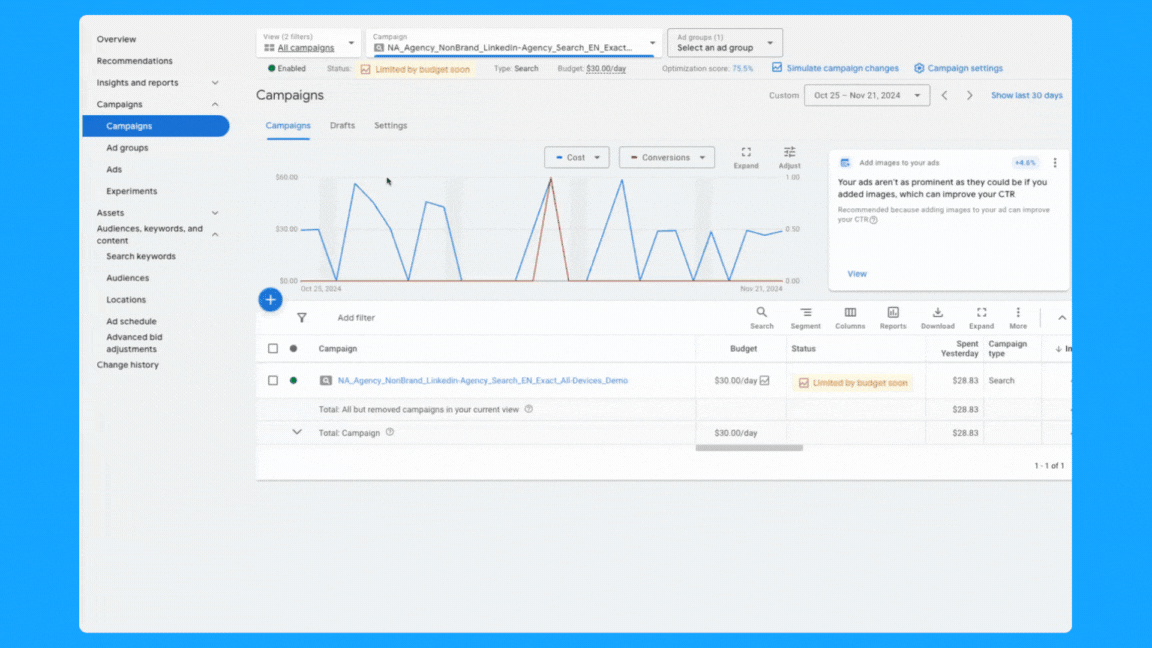This screenshot has height=648, width=1152.
Task: Open the NA_Agency_NonBrand campaign link in table
Action: pyautogui.click(x=483, y=381)
